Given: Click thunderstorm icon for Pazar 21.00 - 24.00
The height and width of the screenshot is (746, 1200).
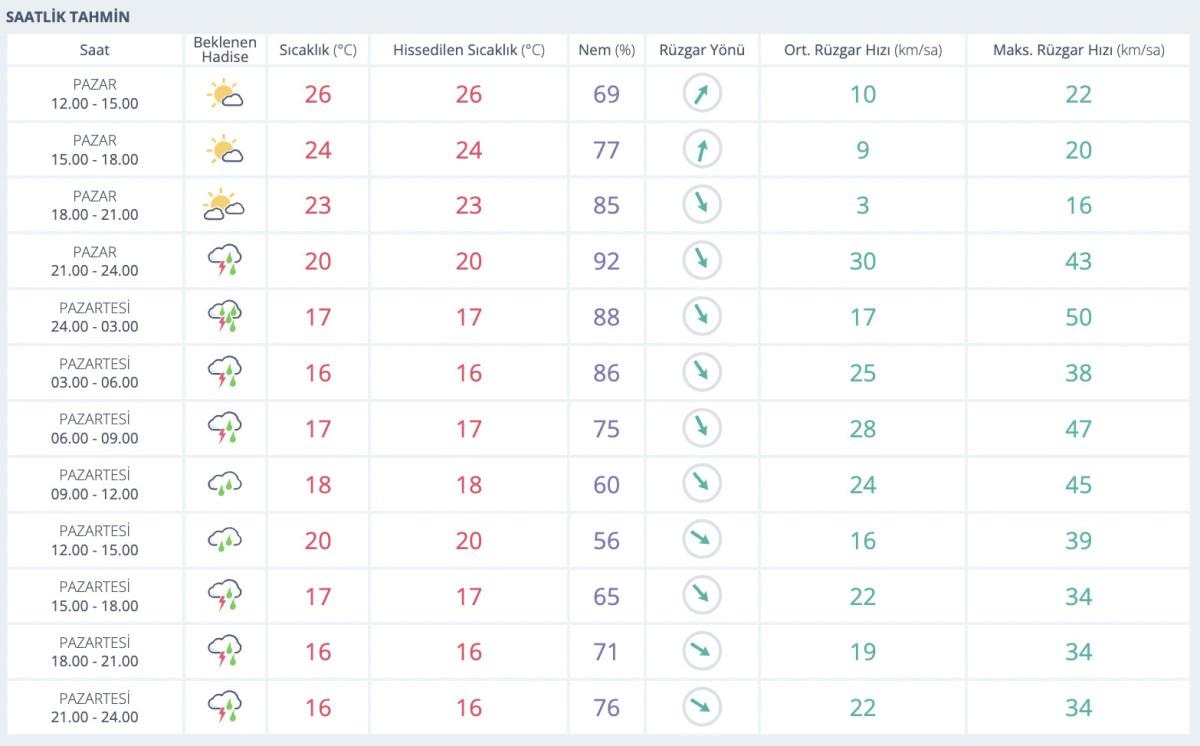Looking at the screenshot, I should (225, 262).
